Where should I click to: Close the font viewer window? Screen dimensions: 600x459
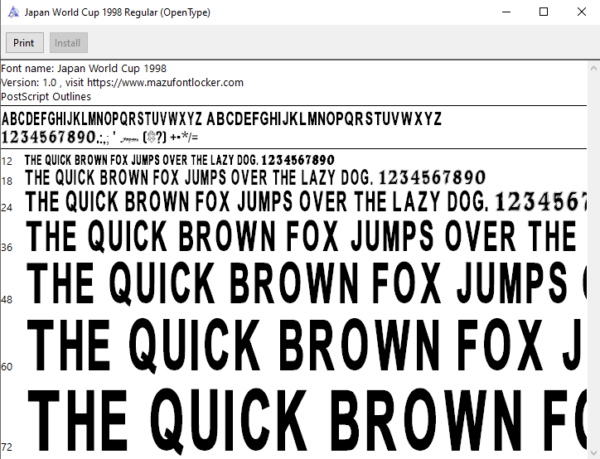coord(581,12)
